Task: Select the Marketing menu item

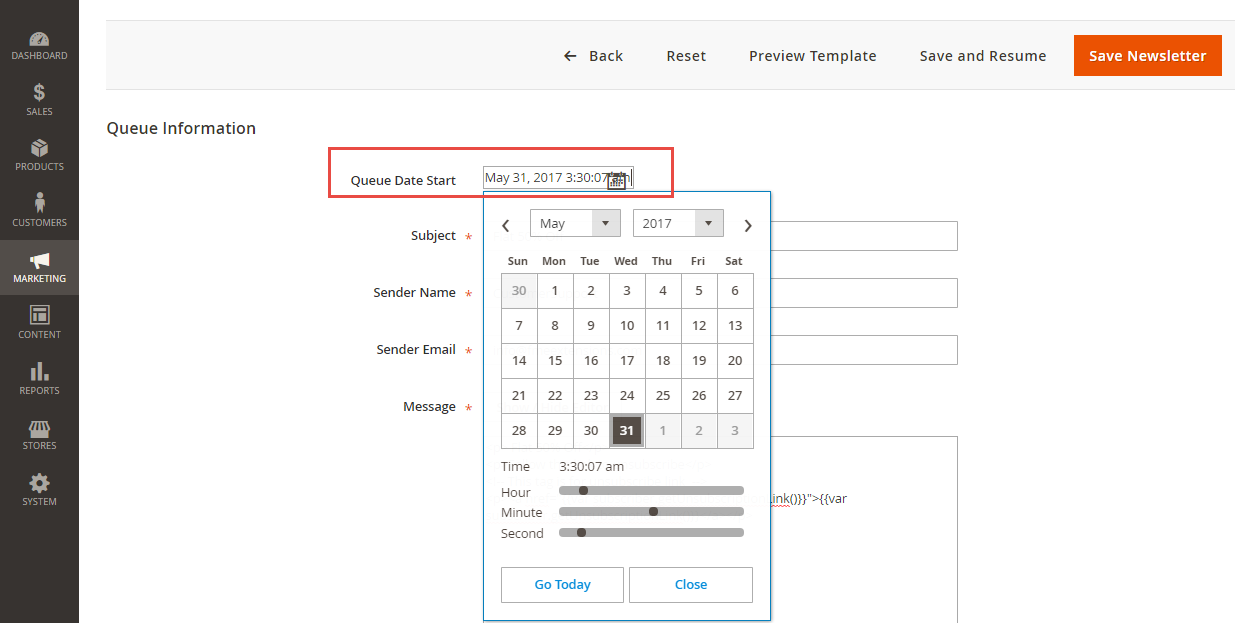Action: (39, 267)
